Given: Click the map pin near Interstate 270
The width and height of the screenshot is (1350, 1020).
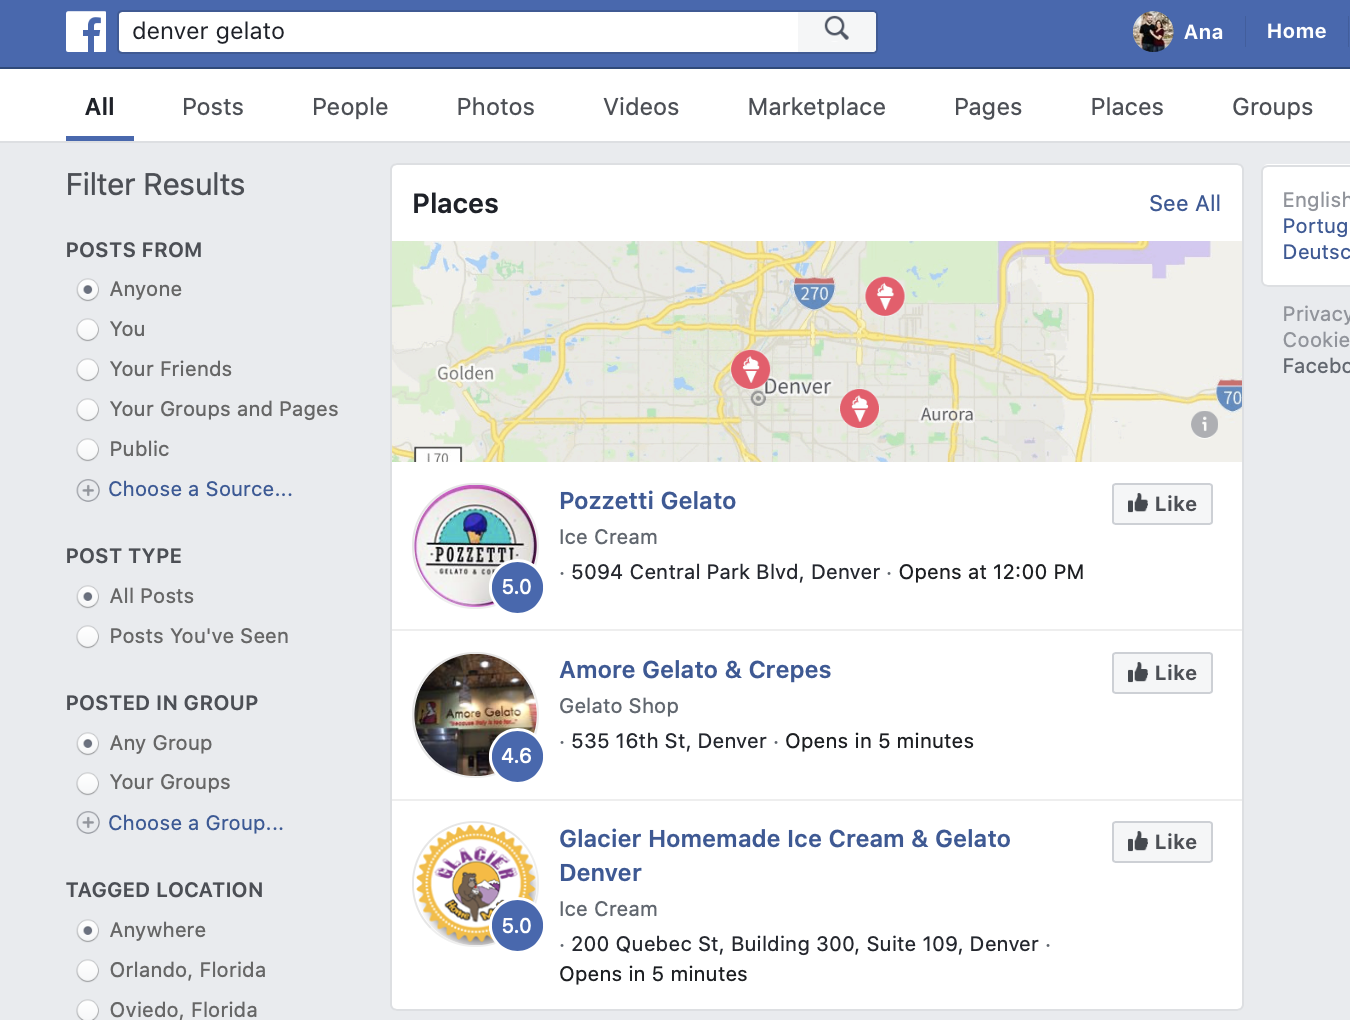Looking at the screenshot, I should point(885,296).
